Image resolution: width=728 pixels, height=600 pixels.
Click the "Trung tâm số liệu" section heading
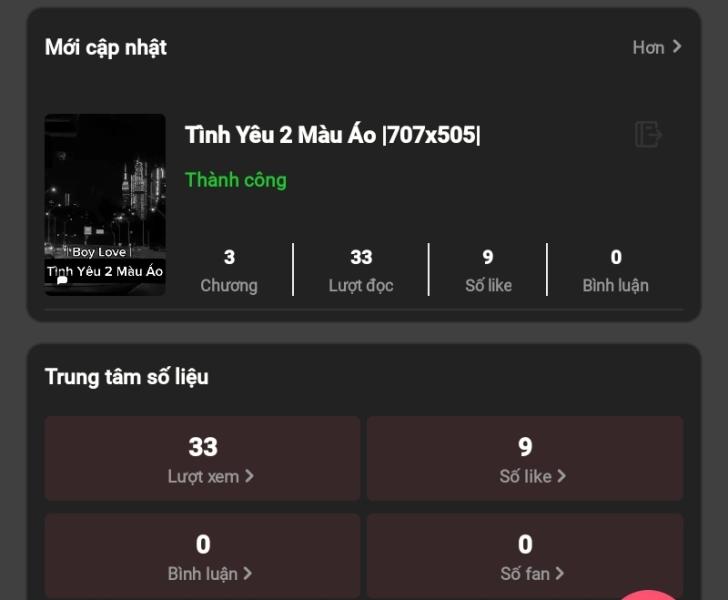click(x=127, y=377)
